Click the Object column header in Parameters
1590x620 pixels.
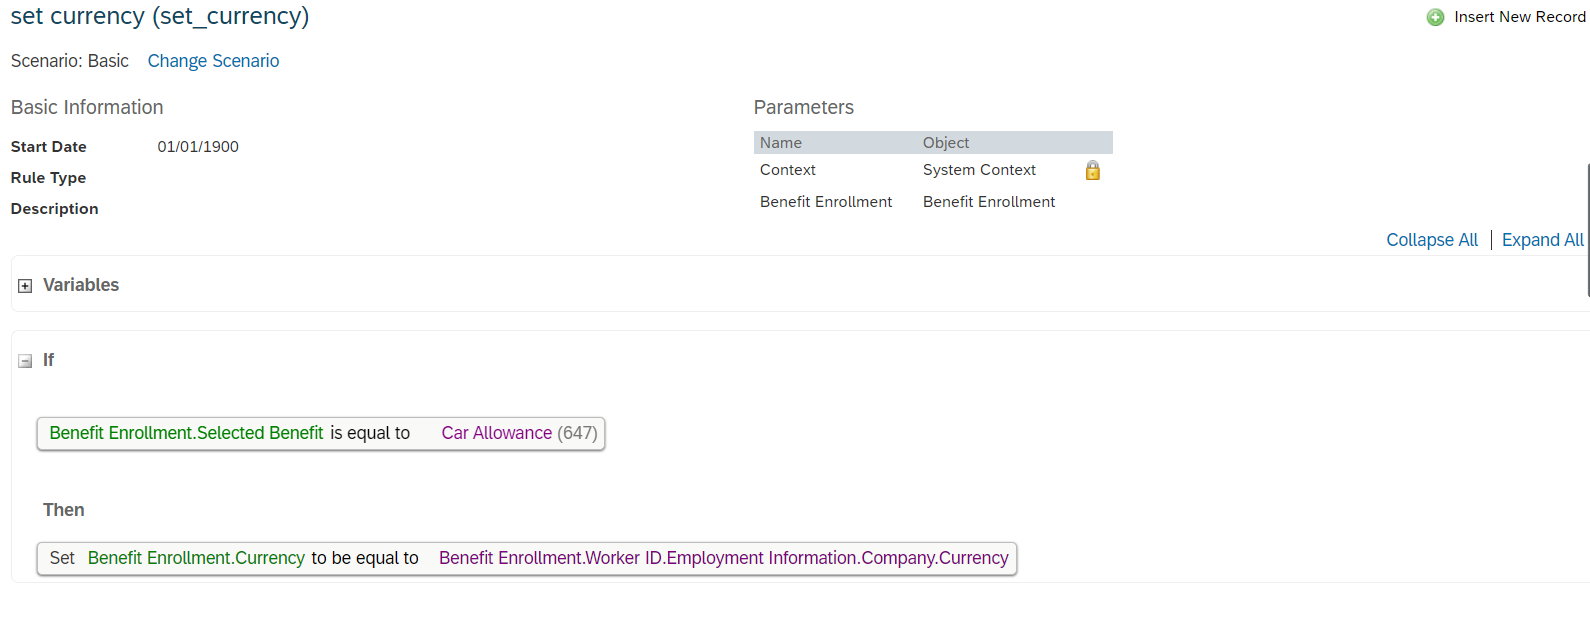point(946,143)
